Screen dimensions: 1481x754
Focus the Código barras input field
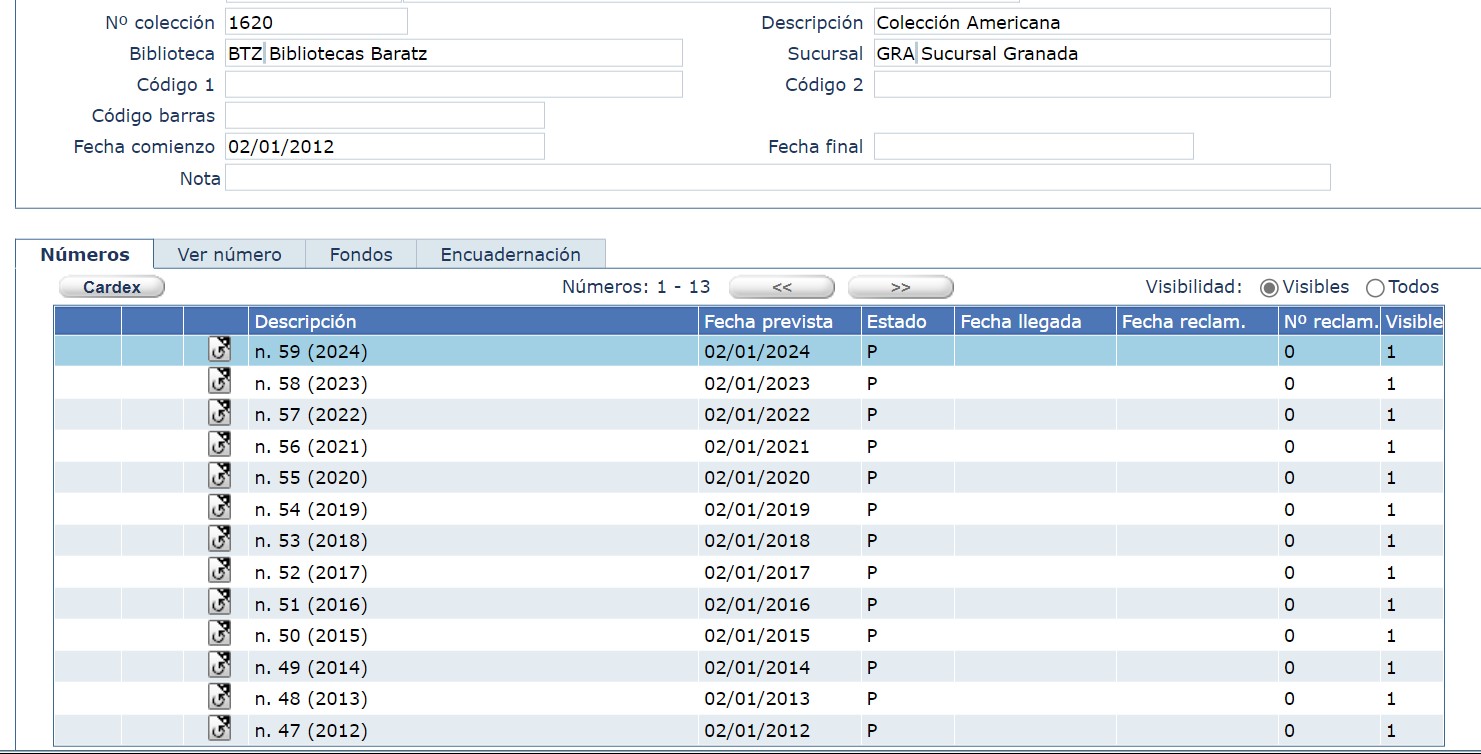pos(385,115)
